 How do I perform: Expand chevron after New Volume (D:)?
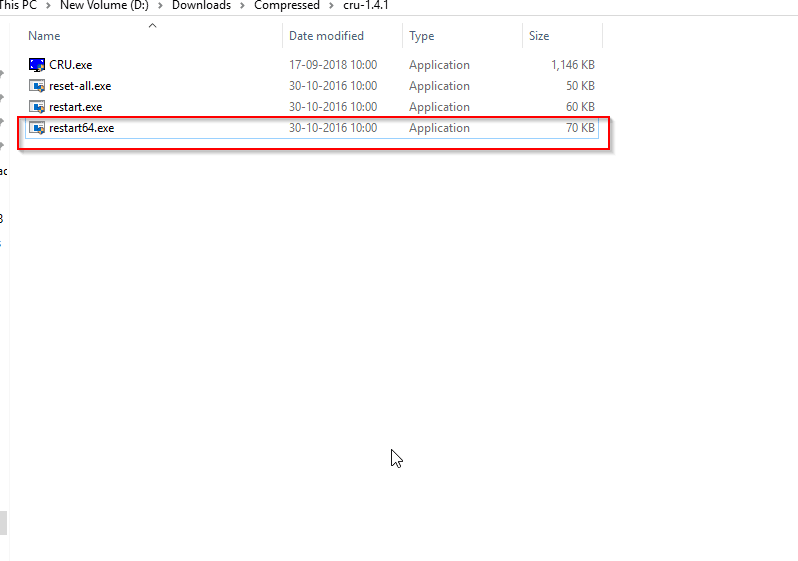click(160, 6)
